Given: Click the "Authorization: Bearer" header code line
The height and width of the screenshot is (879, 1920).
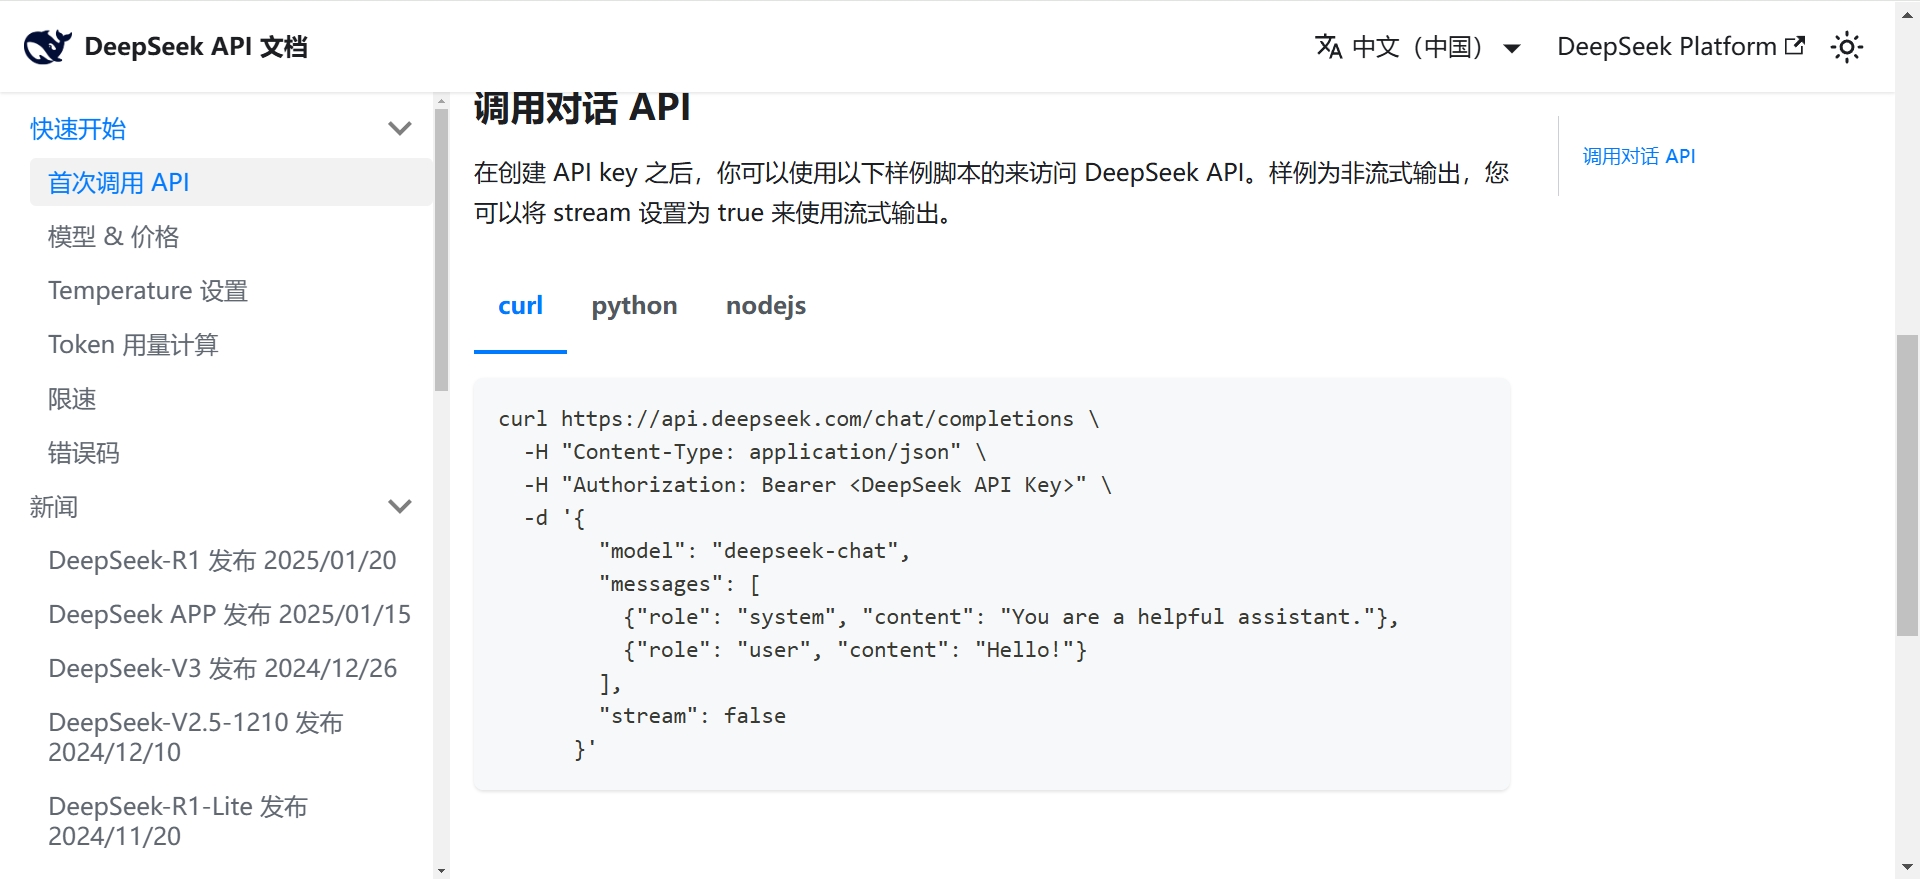Looking at the screenshot, I should (x=817, y=485).
